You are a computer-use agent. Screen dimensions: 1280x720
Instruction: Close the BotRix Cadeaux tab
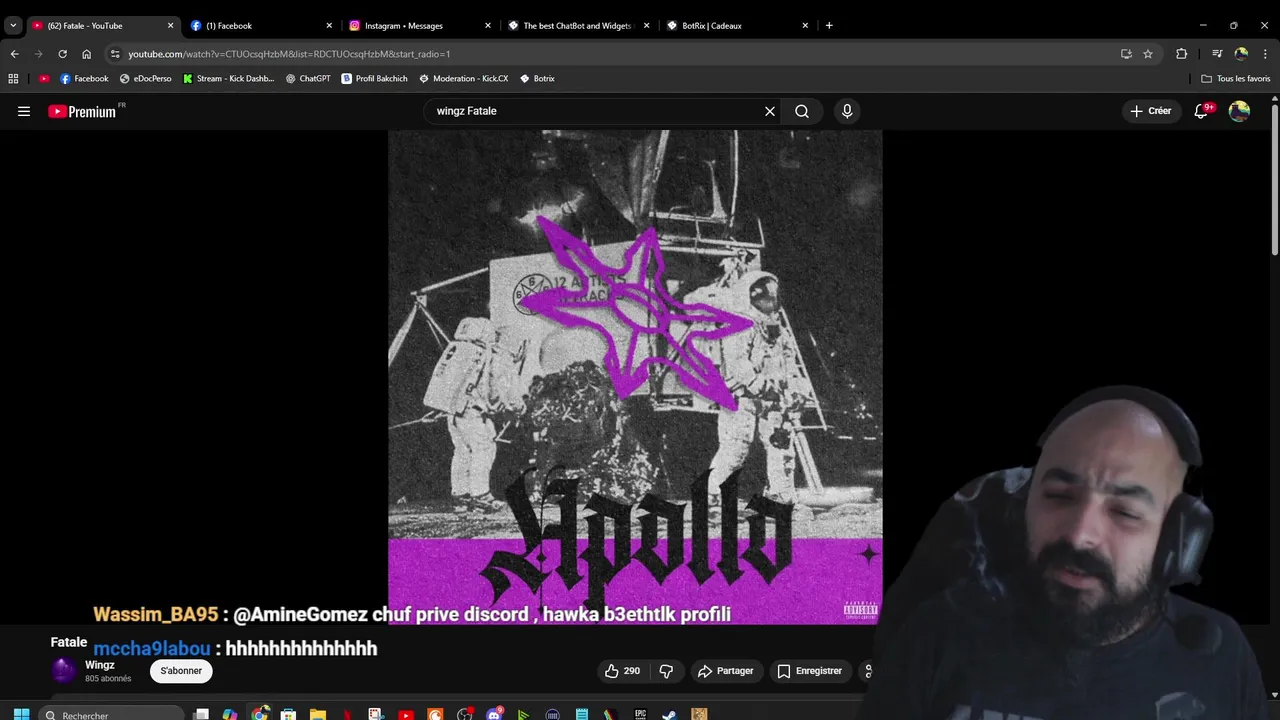pyautogui.click(x=805, y=25)
